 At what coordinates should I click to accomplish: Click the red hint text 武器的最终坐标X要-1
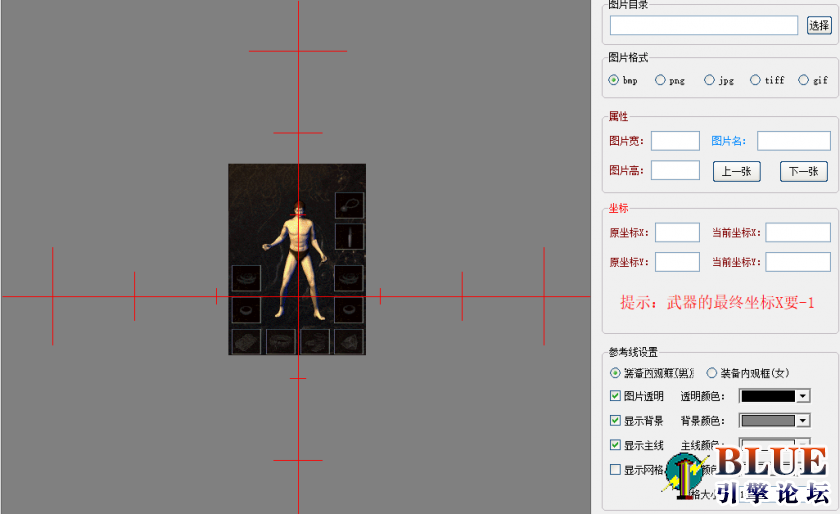740,303
